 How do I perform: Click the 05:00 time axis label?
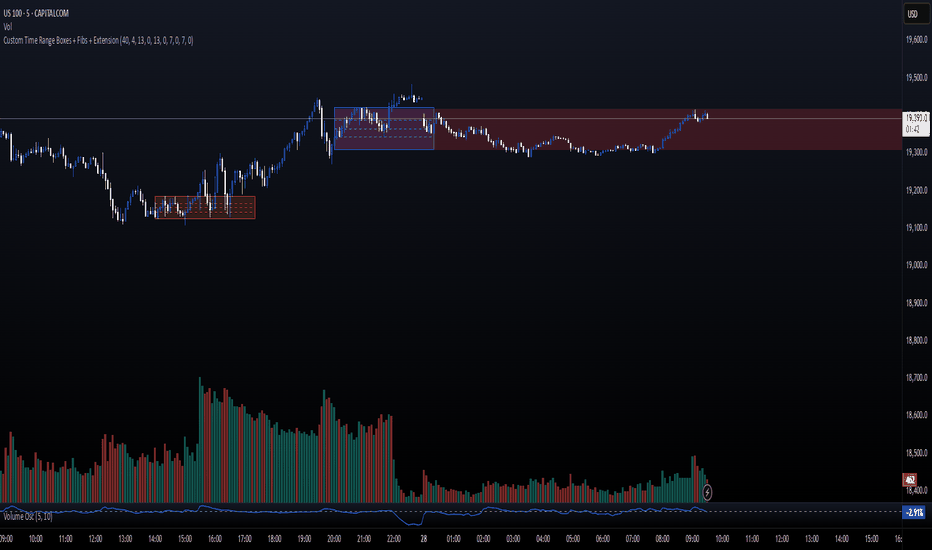pyautogui.click(x=573, y=539)
